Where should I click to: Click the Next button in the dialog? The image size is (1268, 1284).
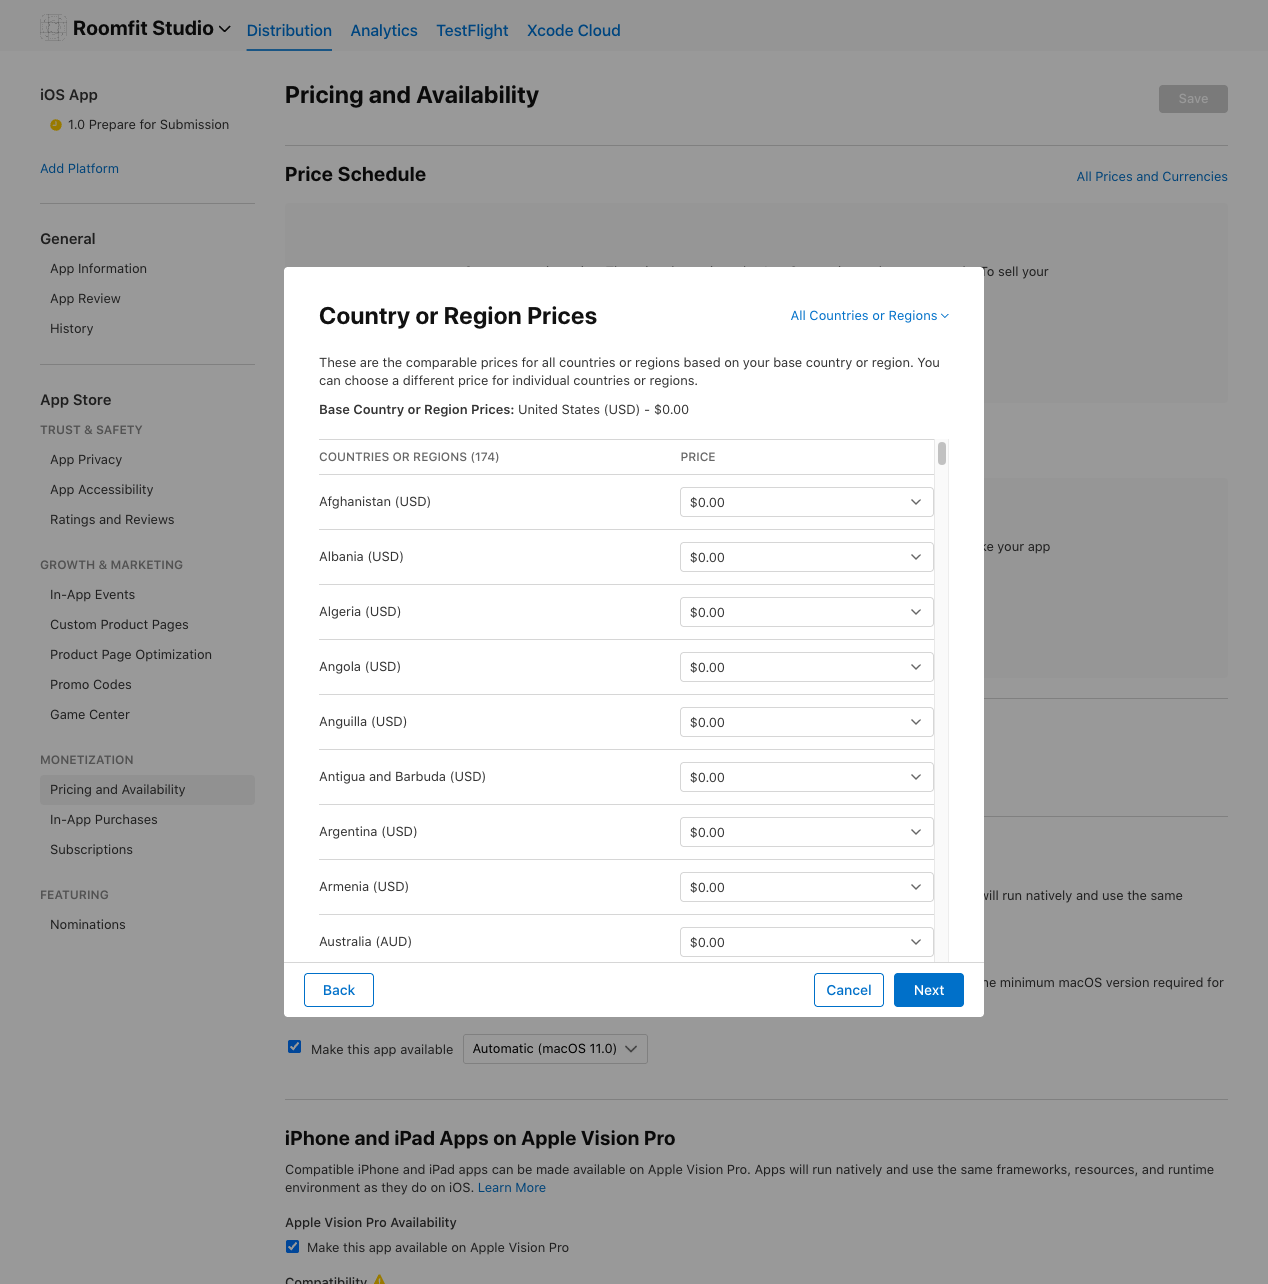(x=928, y=990)
